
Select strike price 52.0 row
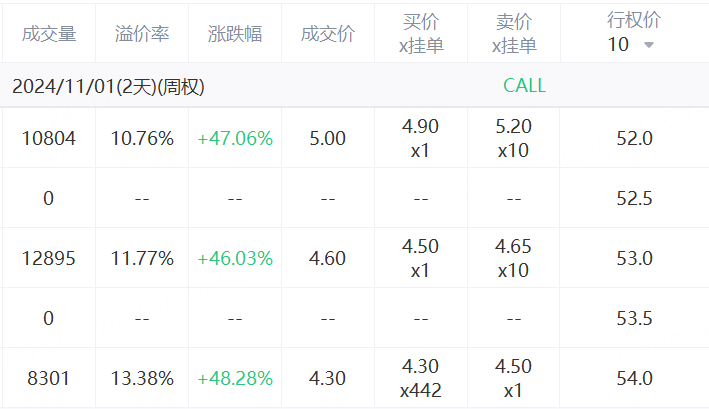[634, 138]
